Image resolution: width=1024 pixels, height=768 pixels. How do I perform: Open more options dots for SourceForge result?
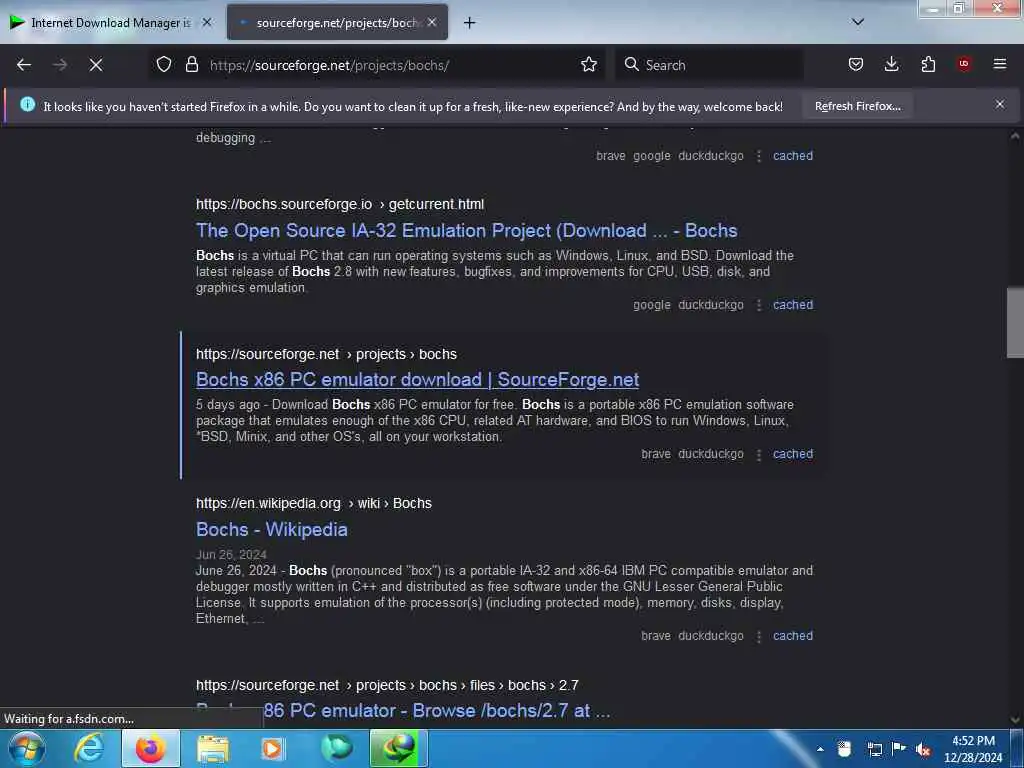click(x=759, y=454)
